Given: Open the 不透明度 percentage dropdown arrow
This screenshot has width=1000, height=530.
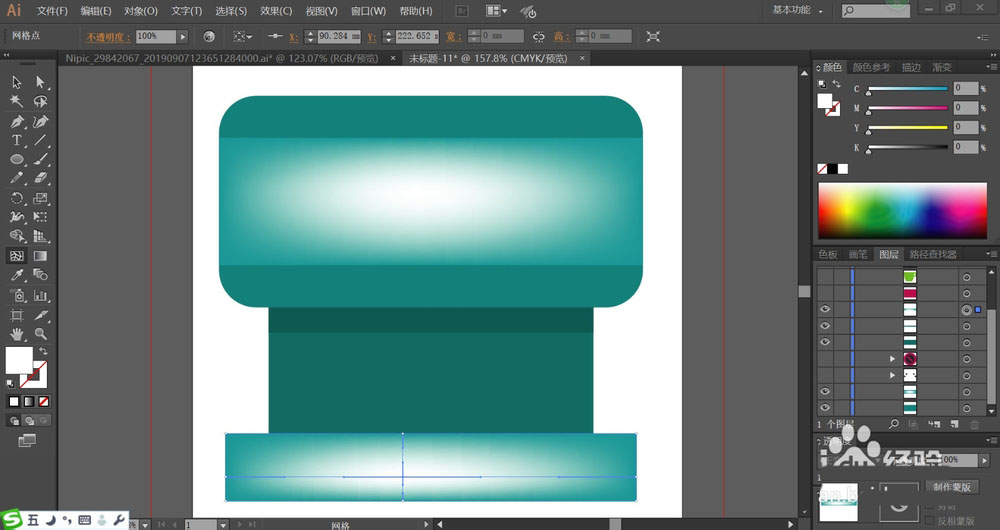Looking at the screenshot, I should [183, 36].
